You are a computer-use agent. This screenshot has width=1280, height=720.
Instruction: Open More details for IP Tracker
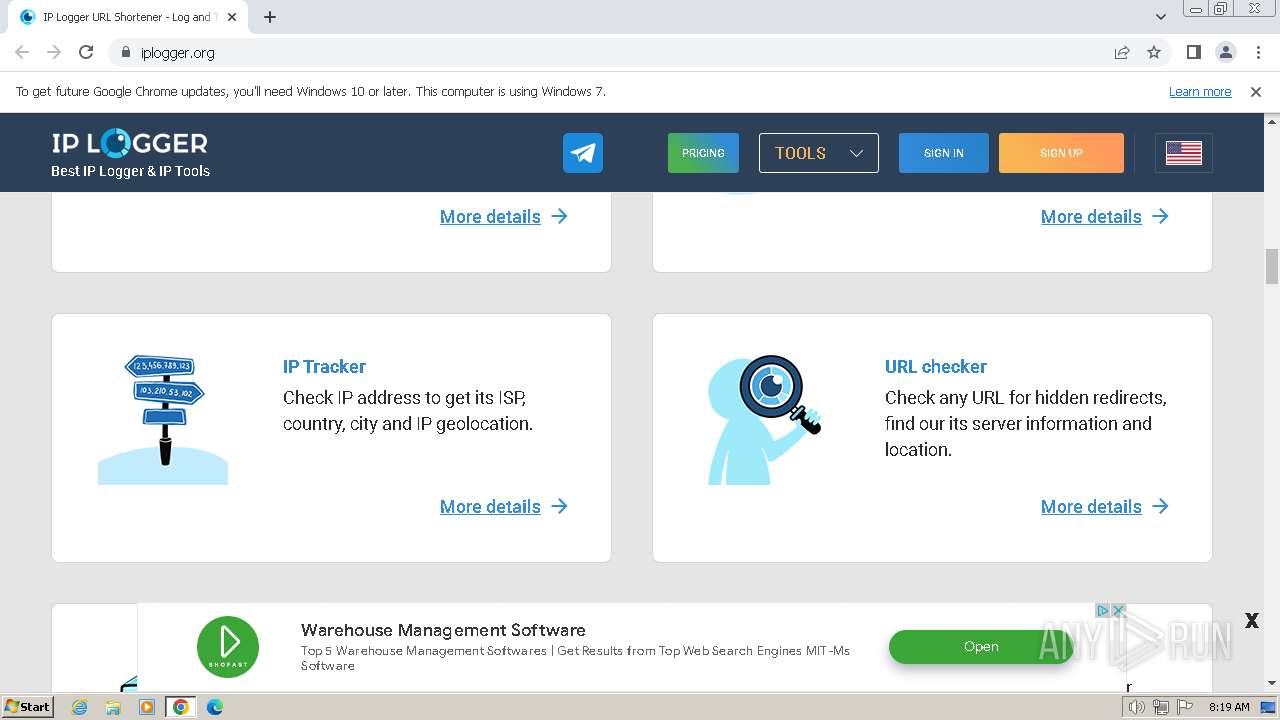click(504, 506)
